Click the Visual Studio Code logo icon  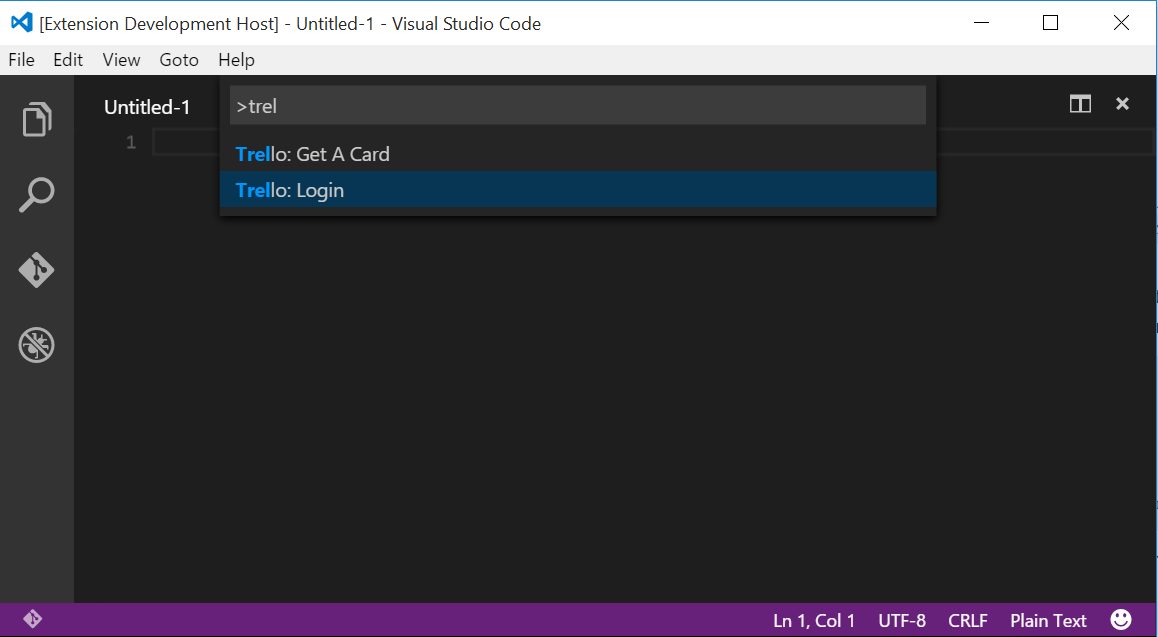(x=21, y=23)
